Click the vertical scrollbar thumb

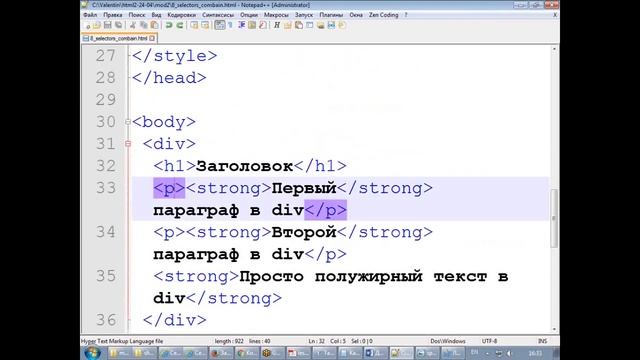[x=554, y=218]
